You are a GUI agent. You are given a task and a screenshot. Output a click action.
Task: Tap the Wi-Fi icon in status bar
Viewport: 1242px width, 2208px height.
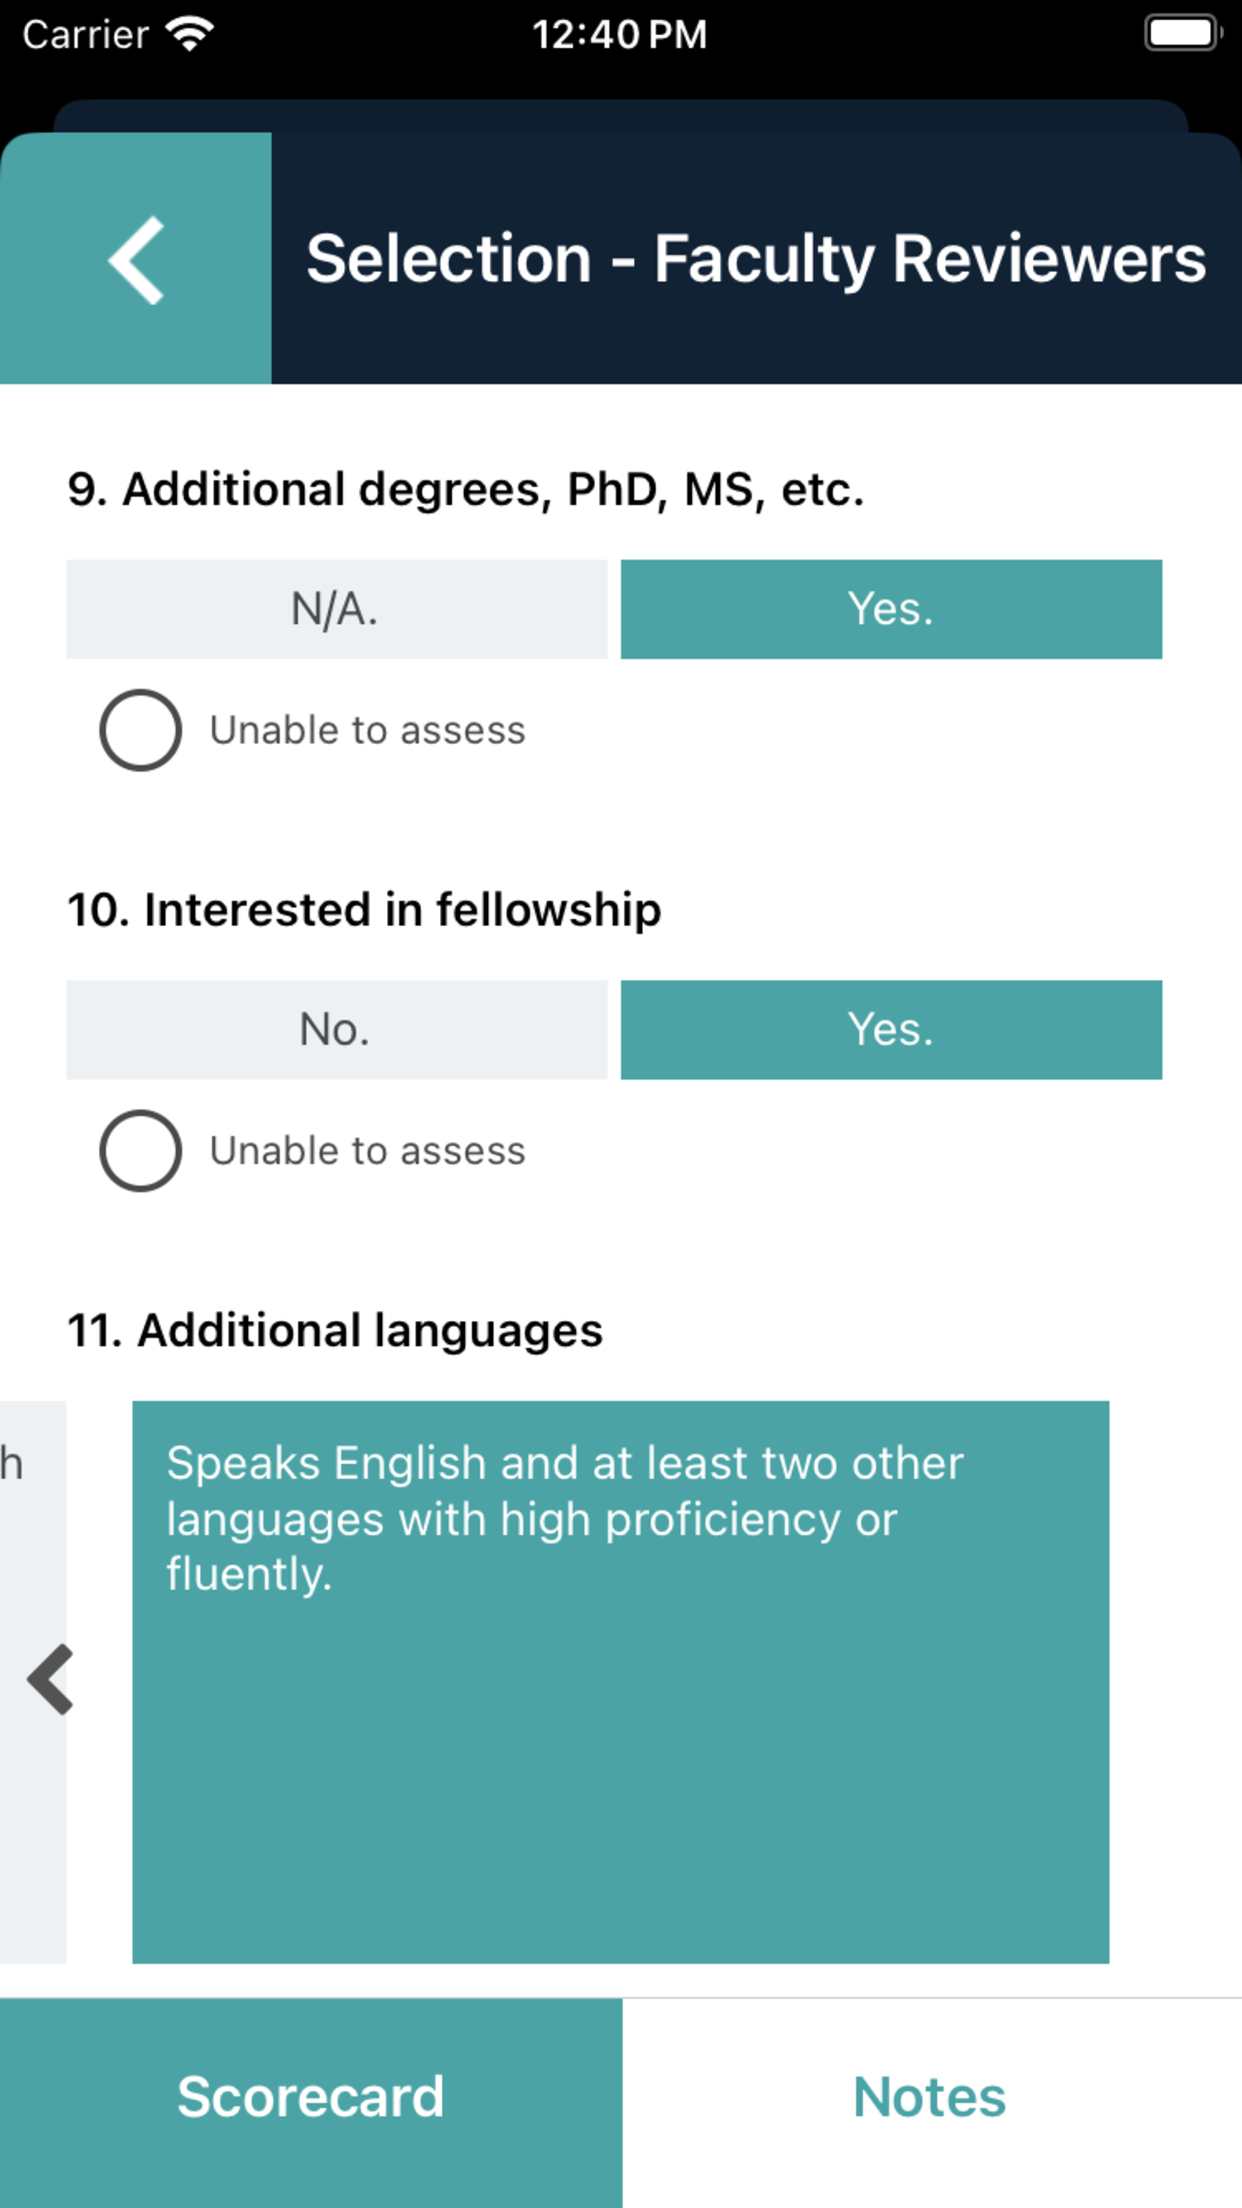click(190, 34)
